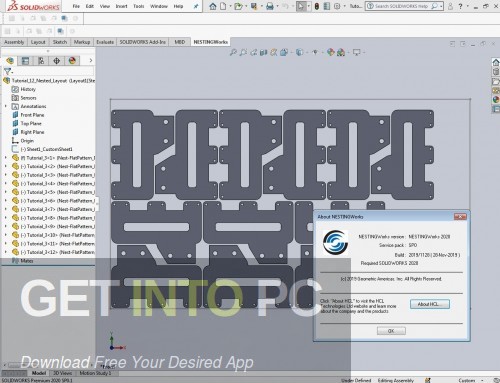The image size is (500, 383).
Task: Click the Dynamic Annotation Views icon
Action: (x=274, y=52)
